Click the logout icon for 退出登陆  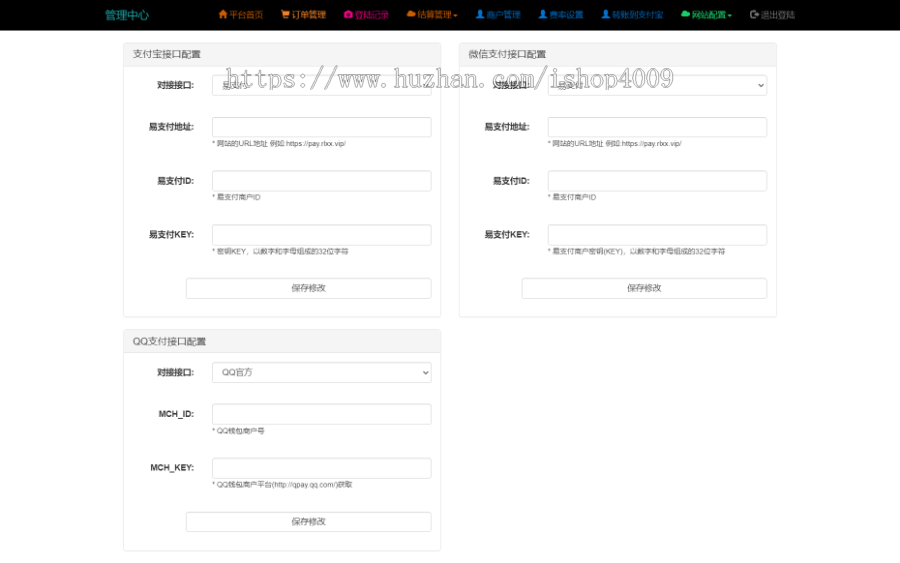[x=754, y=14]
